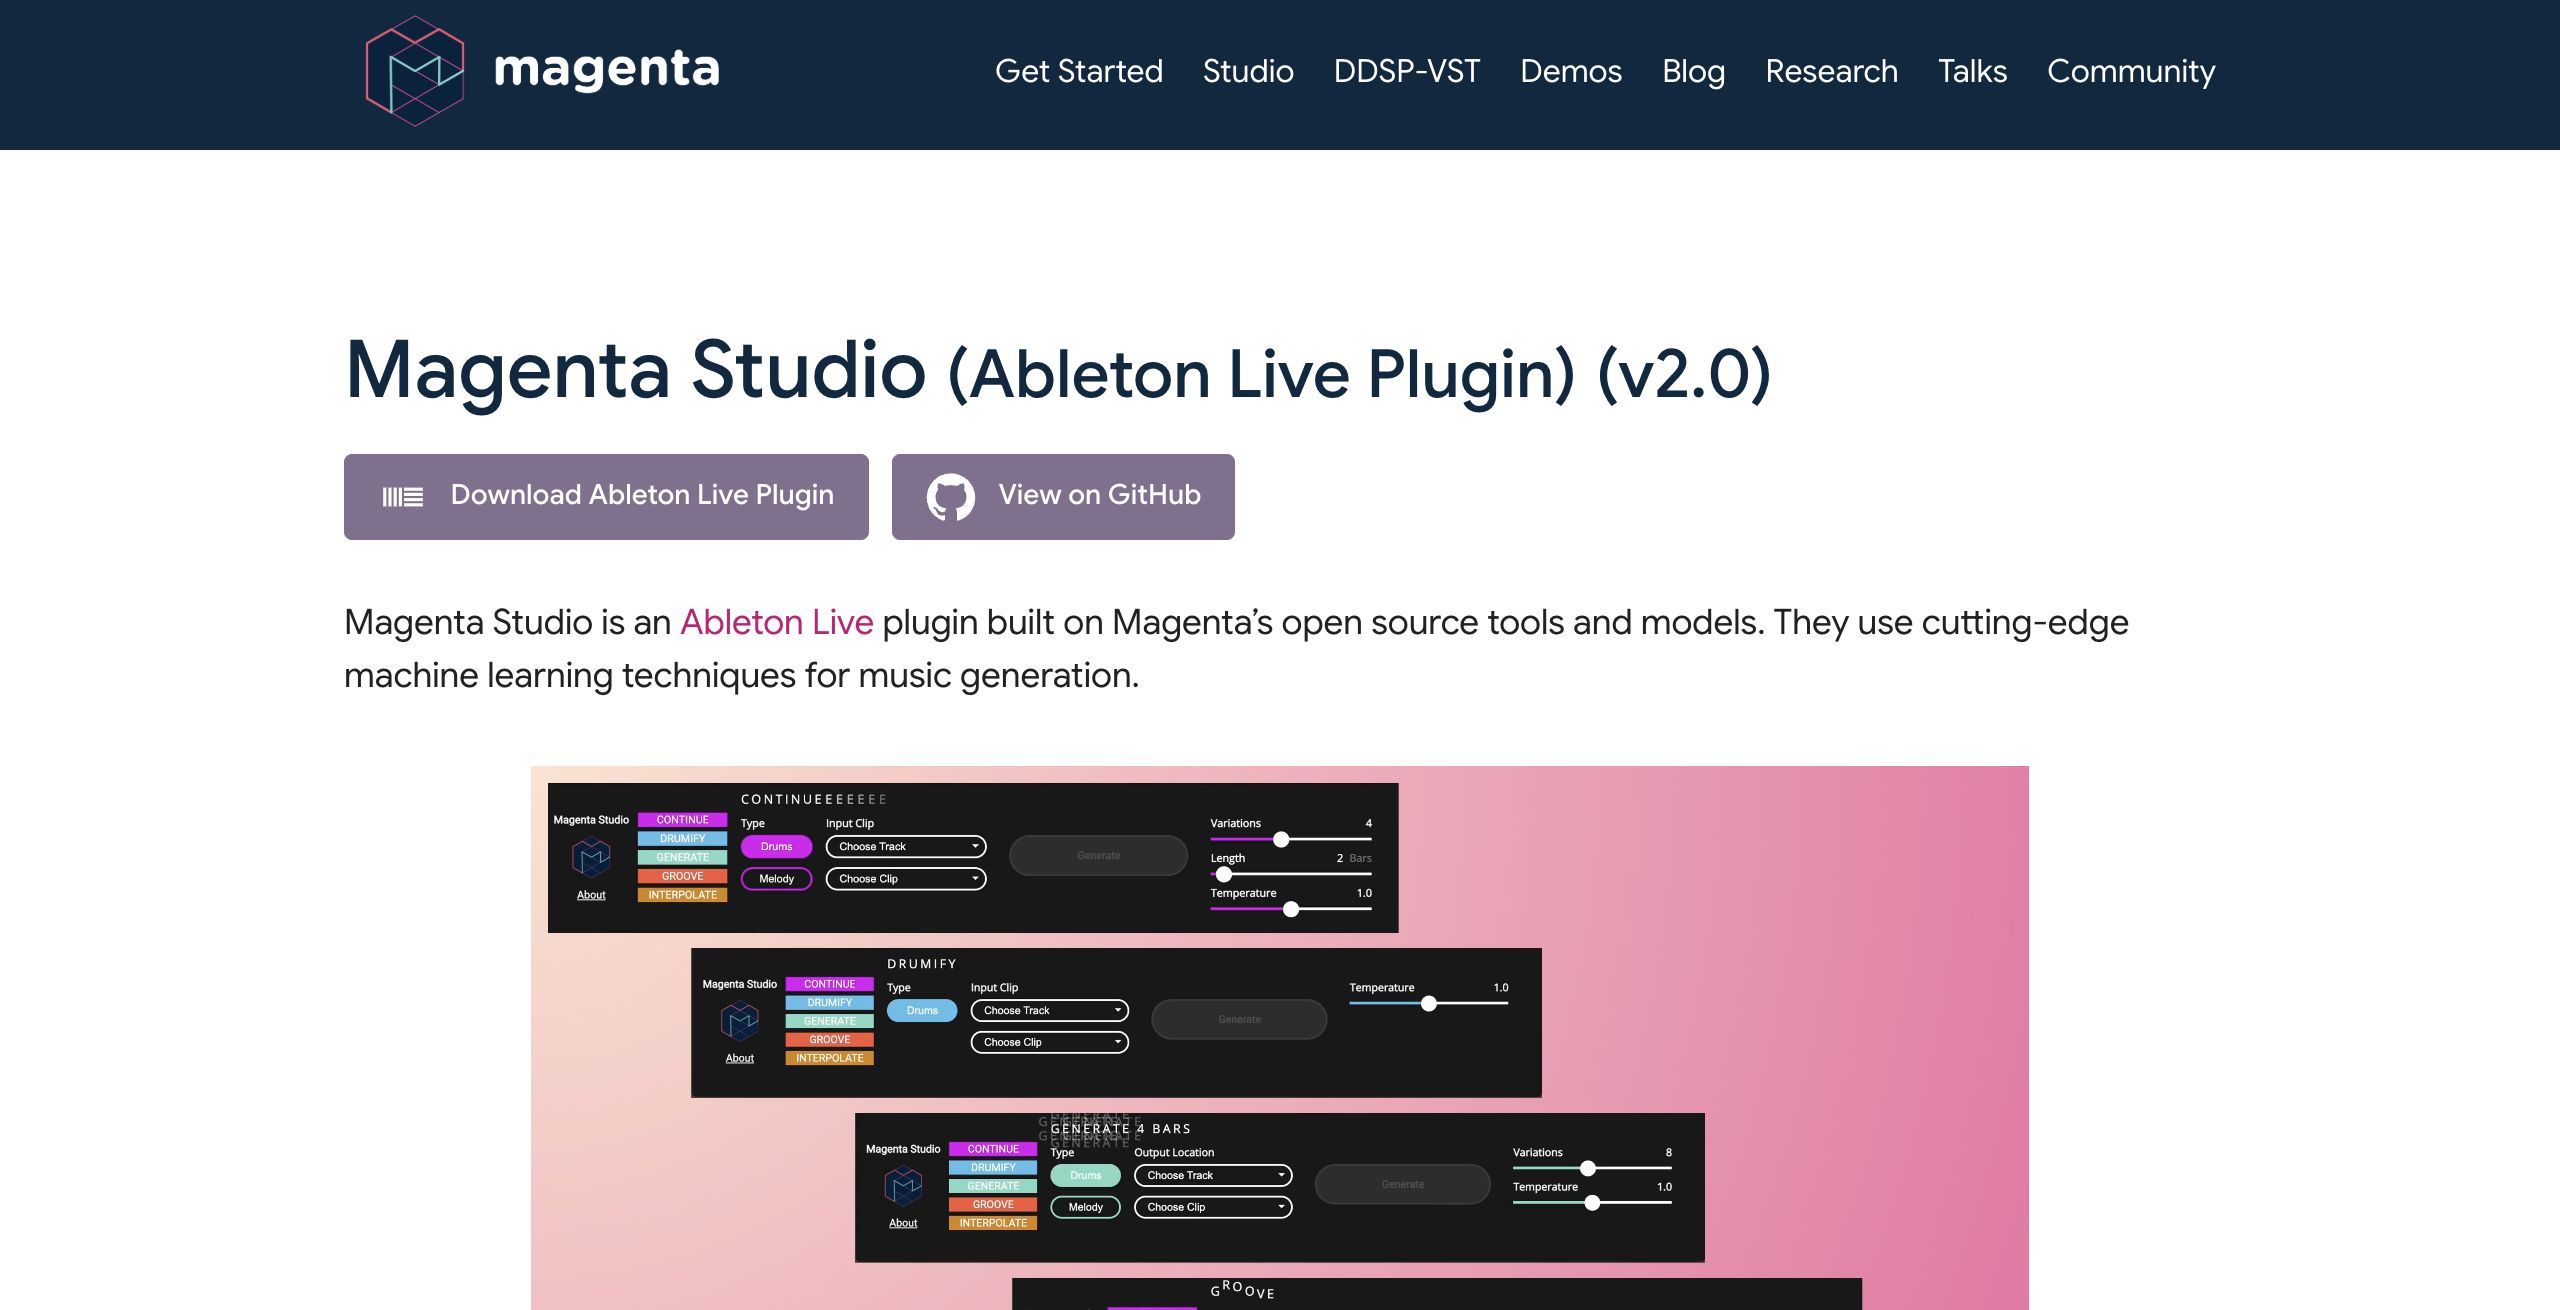Select Drums type in Continue panel
The height and width of the screenshot is (1310, 2560).
(x=776, y=847)
